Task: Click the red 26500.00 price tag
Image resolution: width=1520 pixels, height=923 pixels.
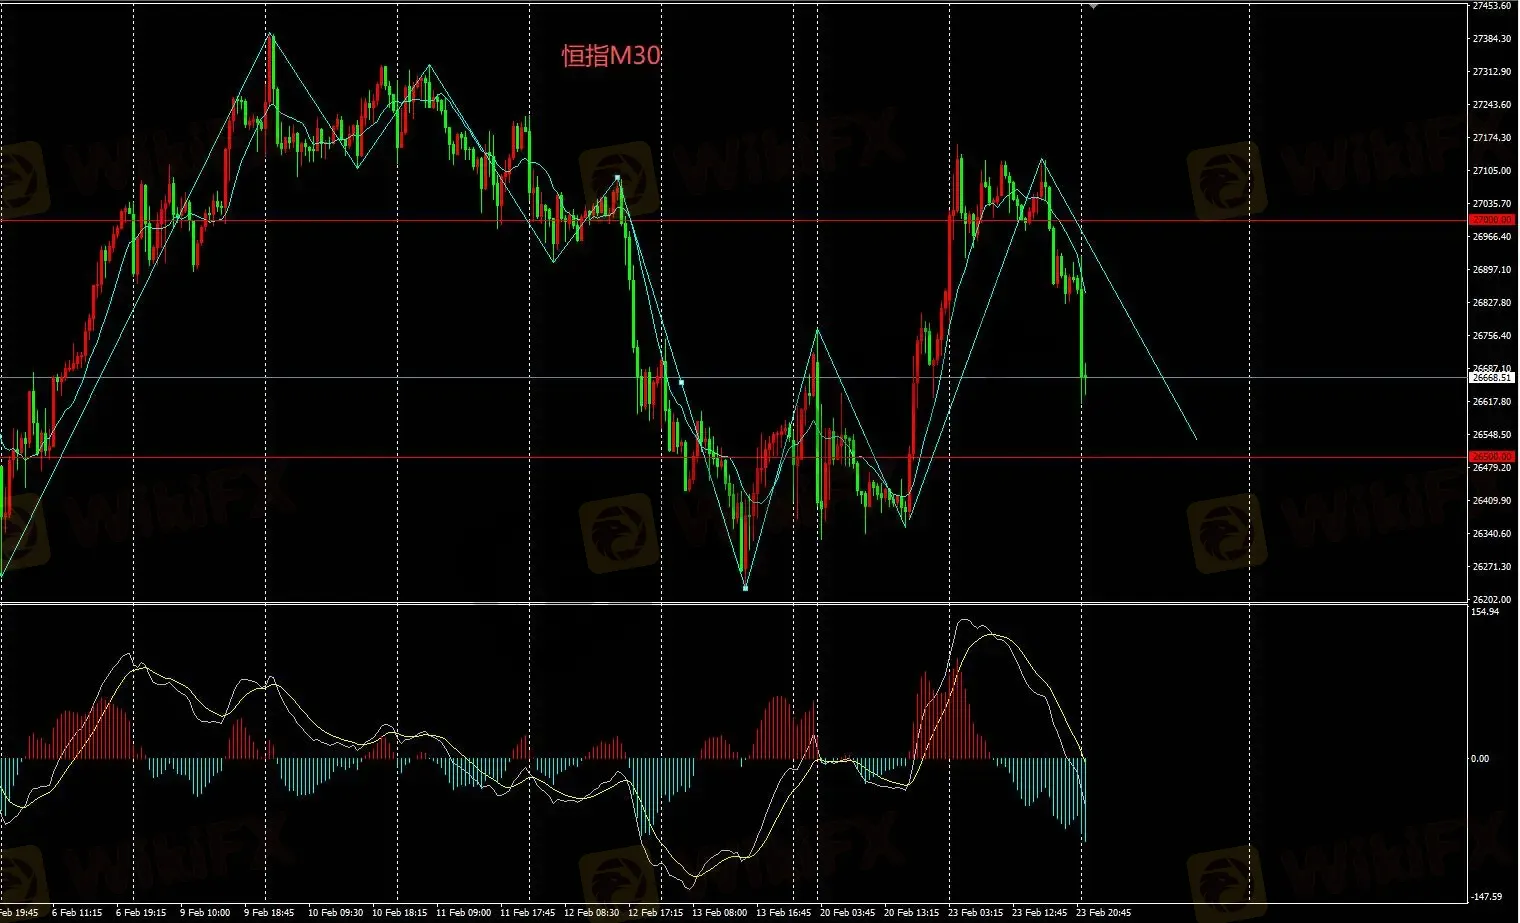Action: coord(1491,457)
